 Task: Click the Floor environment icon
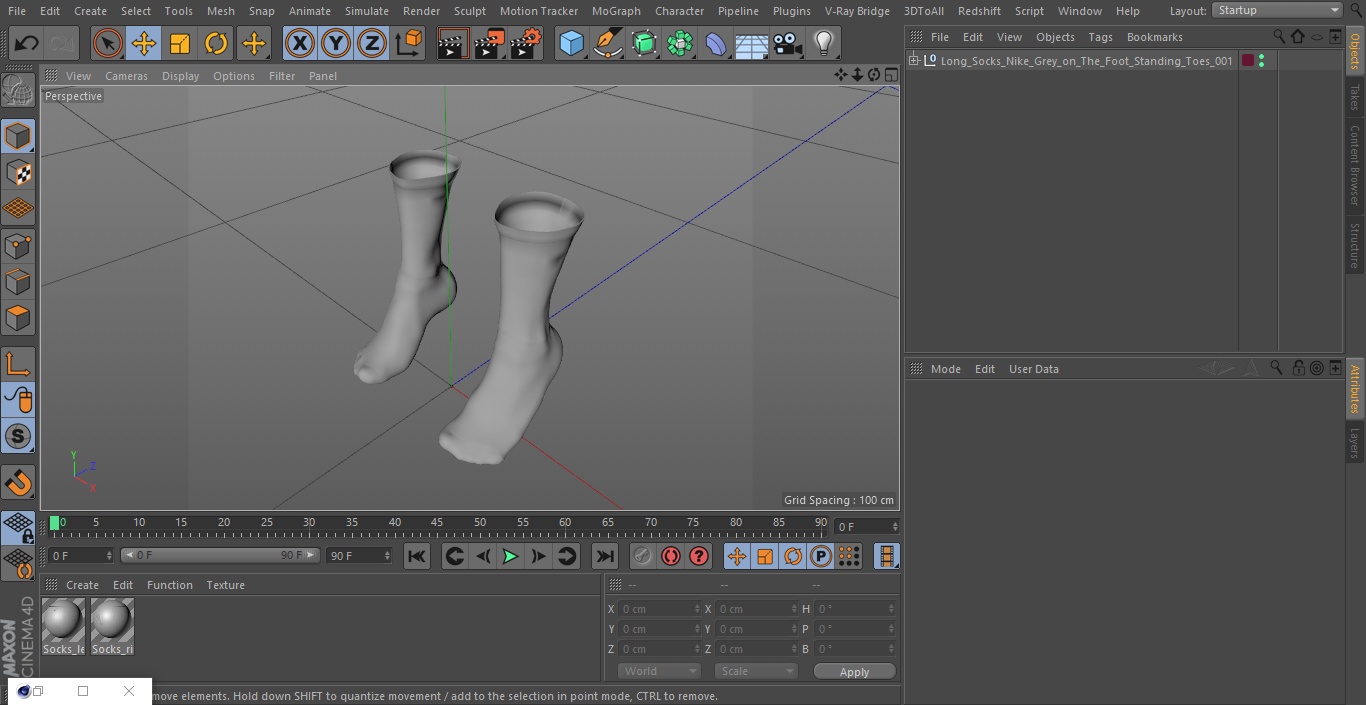(x=751, y=43)
